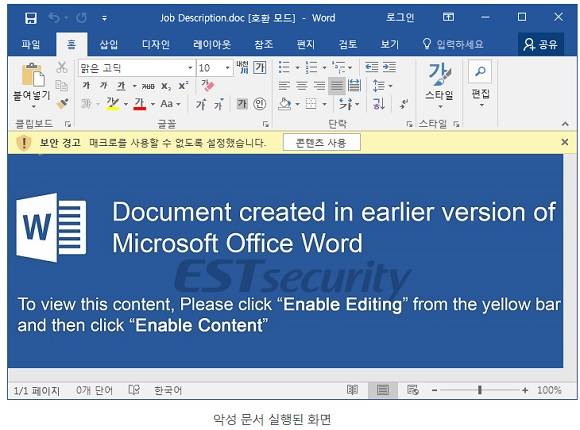Center align the text

click(x=302, y=86)
